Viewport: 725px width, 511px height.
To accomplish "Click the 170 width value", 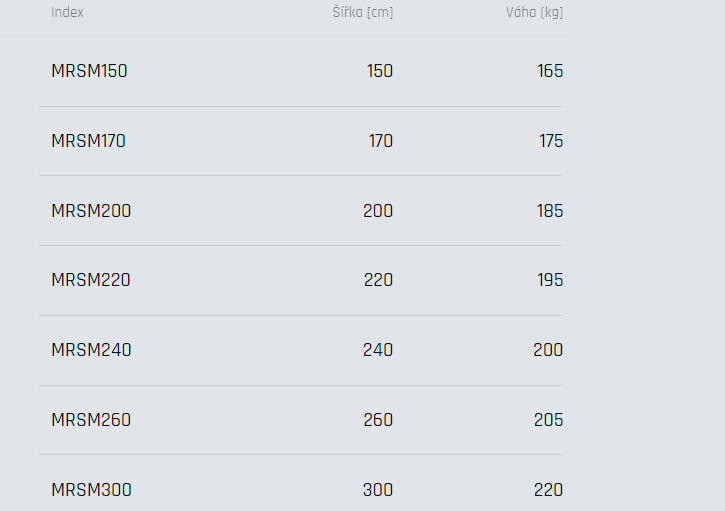I will tap(381, 141).
